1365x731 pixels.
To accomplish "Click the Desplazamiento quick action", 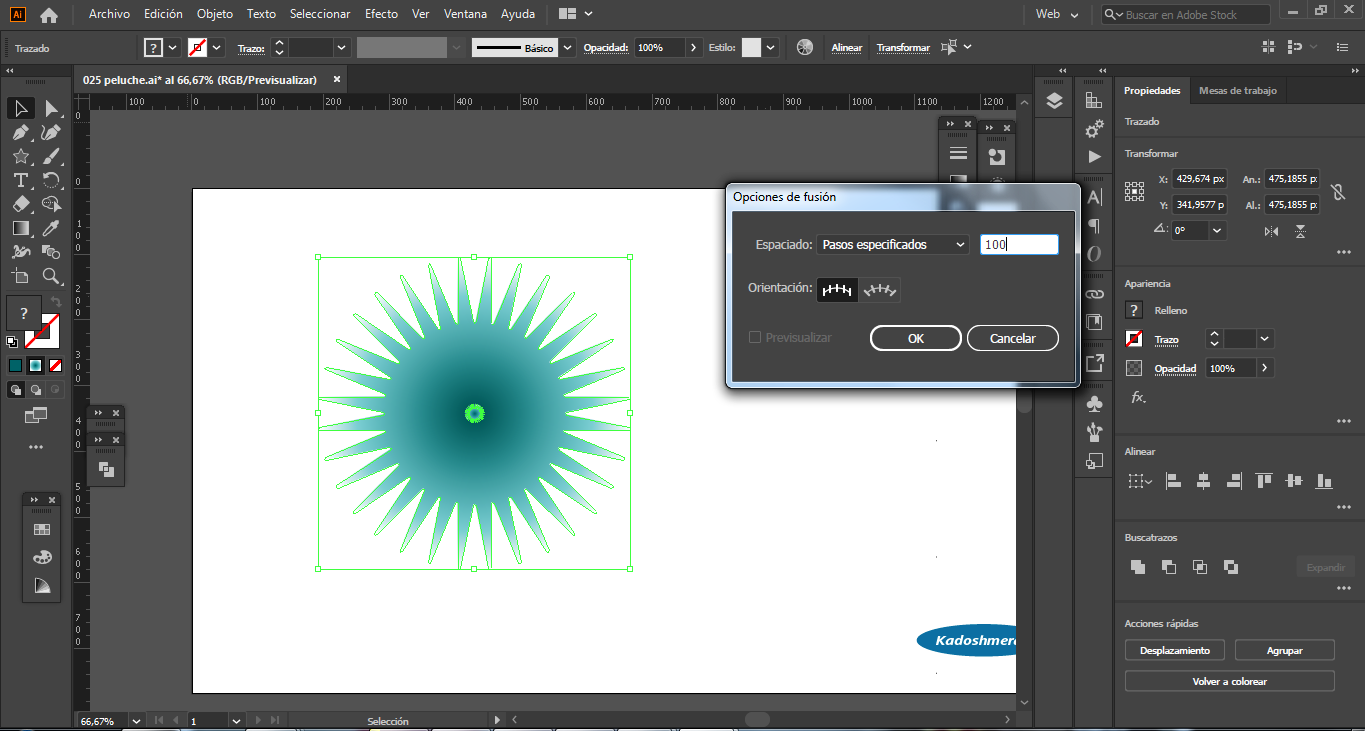I will (1175, 650).
